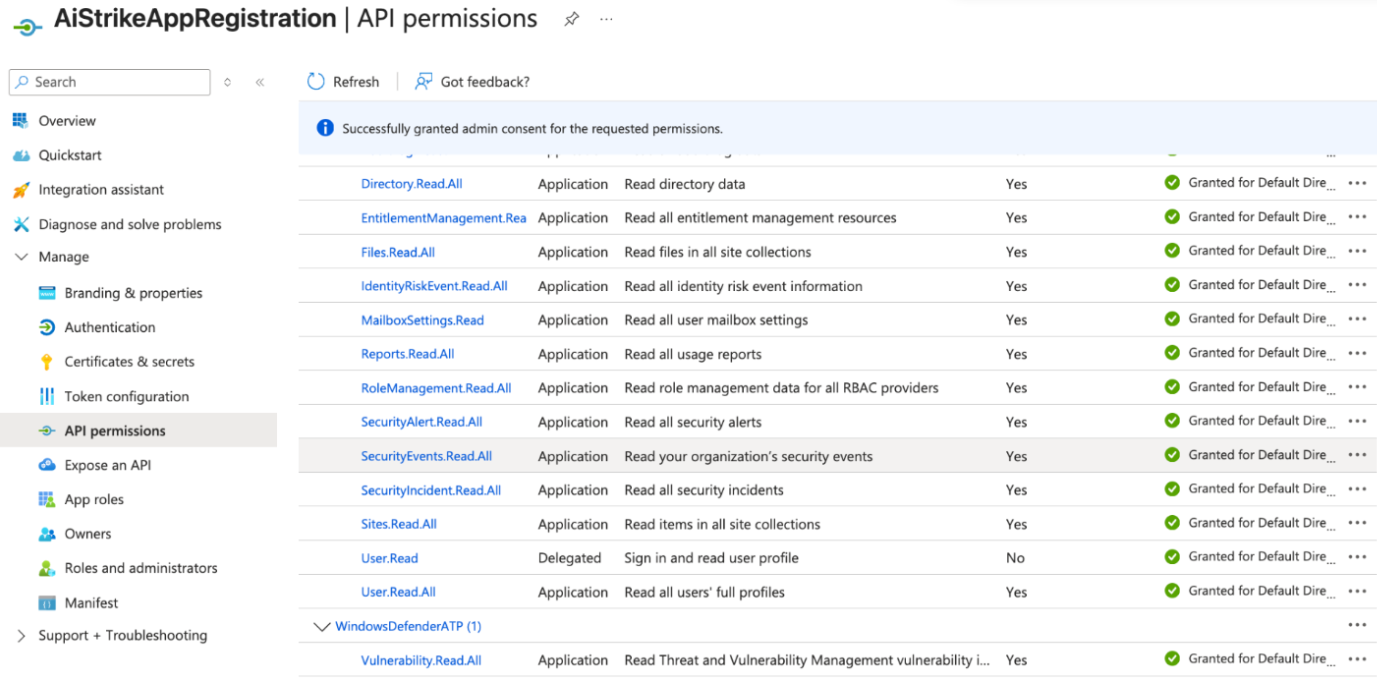Expand the Support + Troubleshooting section
The width and height of the screenshot is (1377, 679).
21,636
